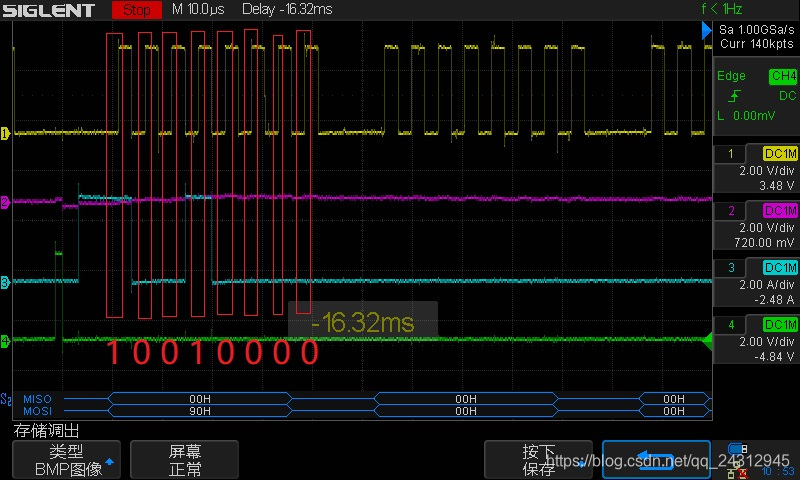
Task: Click channel 4 offset -4.84 V
Action: click(x=774, y=357)
